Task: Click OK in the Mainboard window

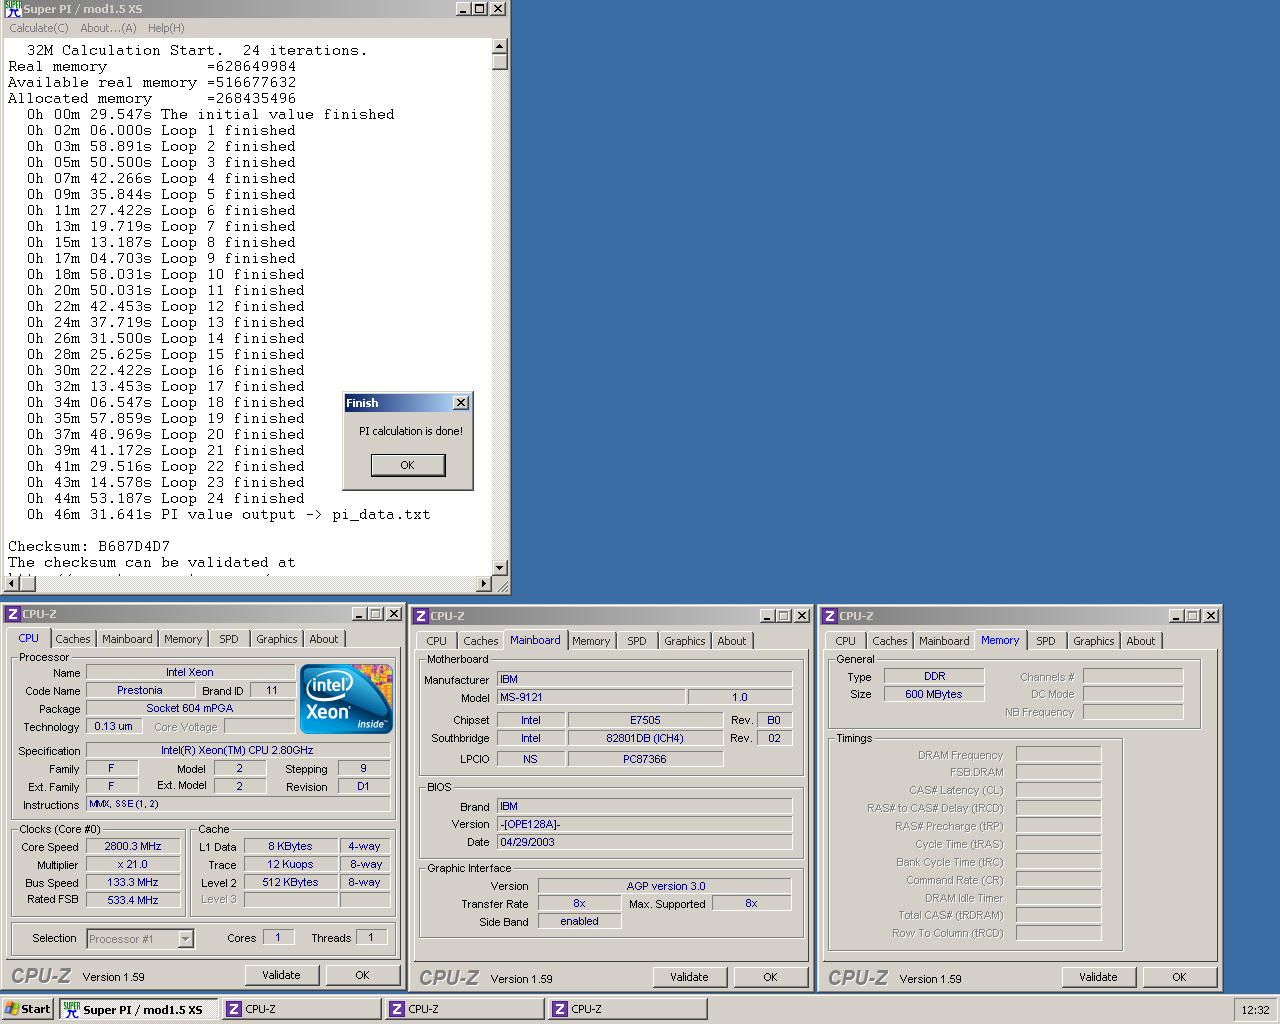Action: (x=770, y=977)
